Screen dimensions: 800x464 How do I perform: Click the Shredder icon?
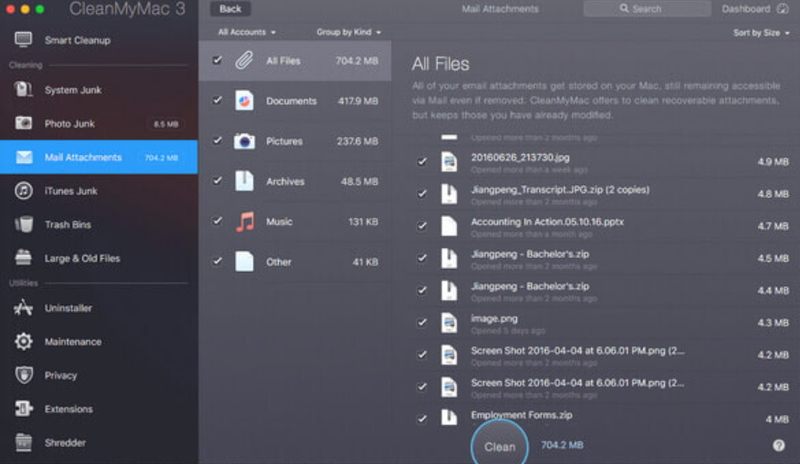[x=23, y=443]
